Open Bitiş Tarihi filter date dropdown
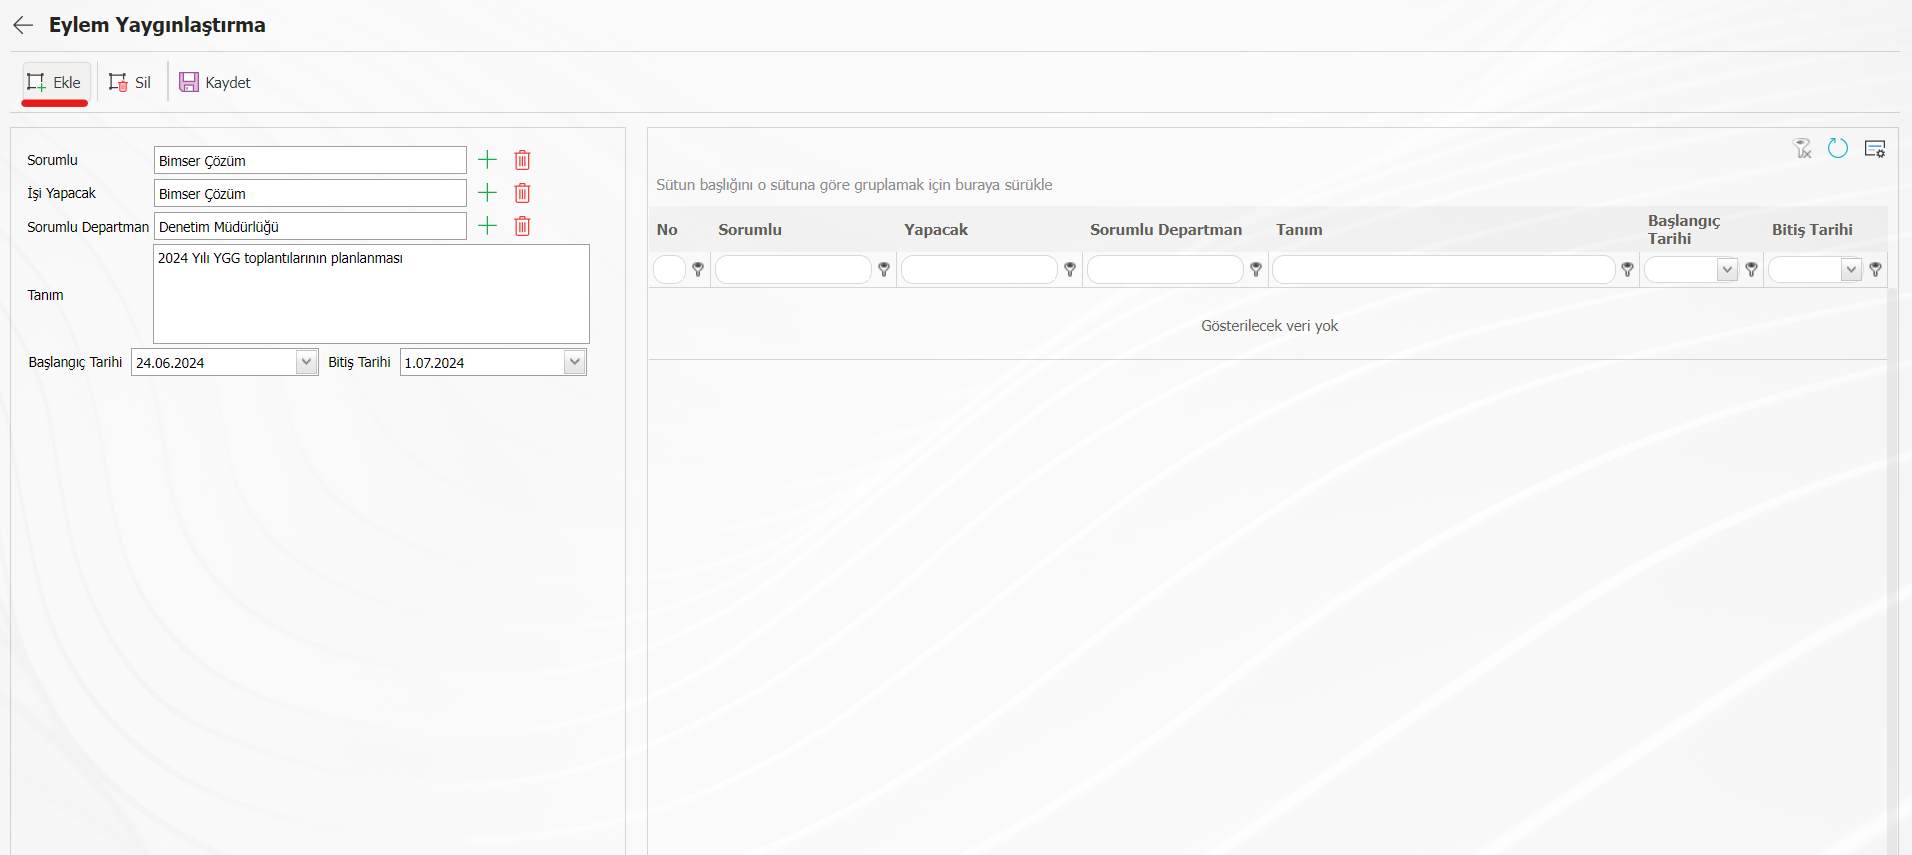Screen dimensions: 1912x855 click(1851, 269)
